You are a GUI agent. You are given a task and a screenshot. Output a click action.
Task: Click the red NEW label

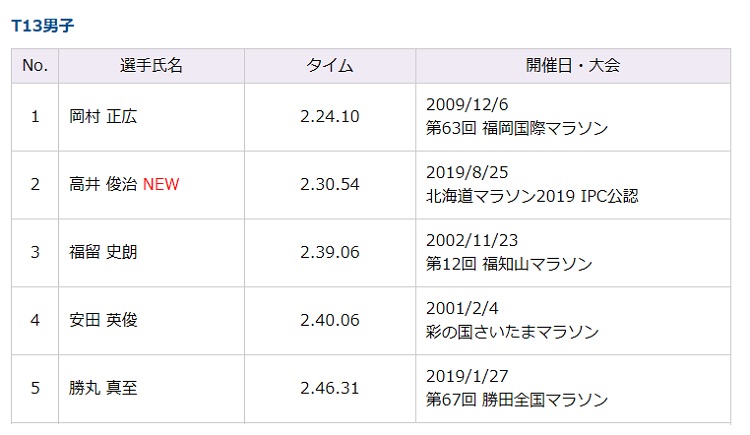pyautogui.click(x=161, y=184)
